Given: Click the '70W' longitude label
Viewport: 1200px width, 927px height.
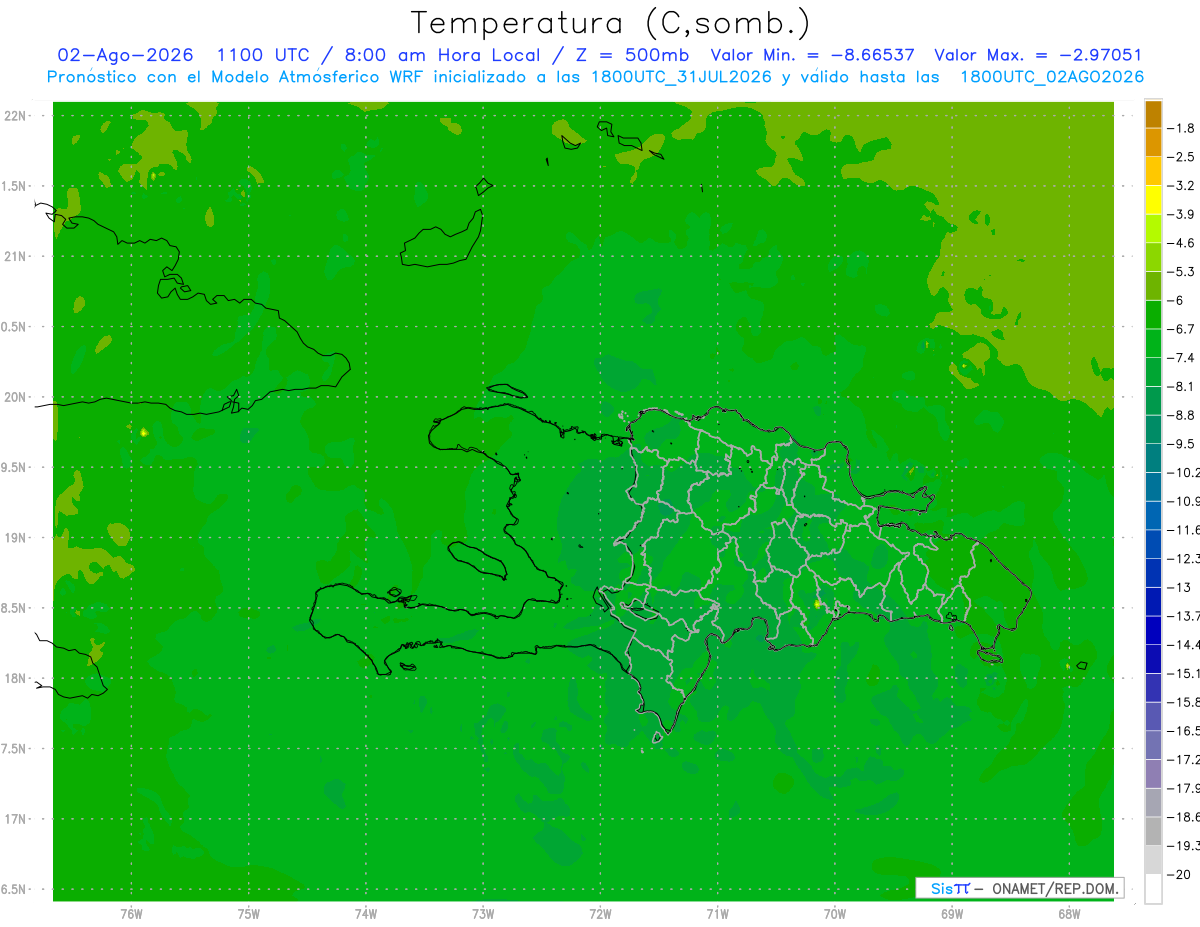Looking at the screenshot, I should click(x=835, y=914).
